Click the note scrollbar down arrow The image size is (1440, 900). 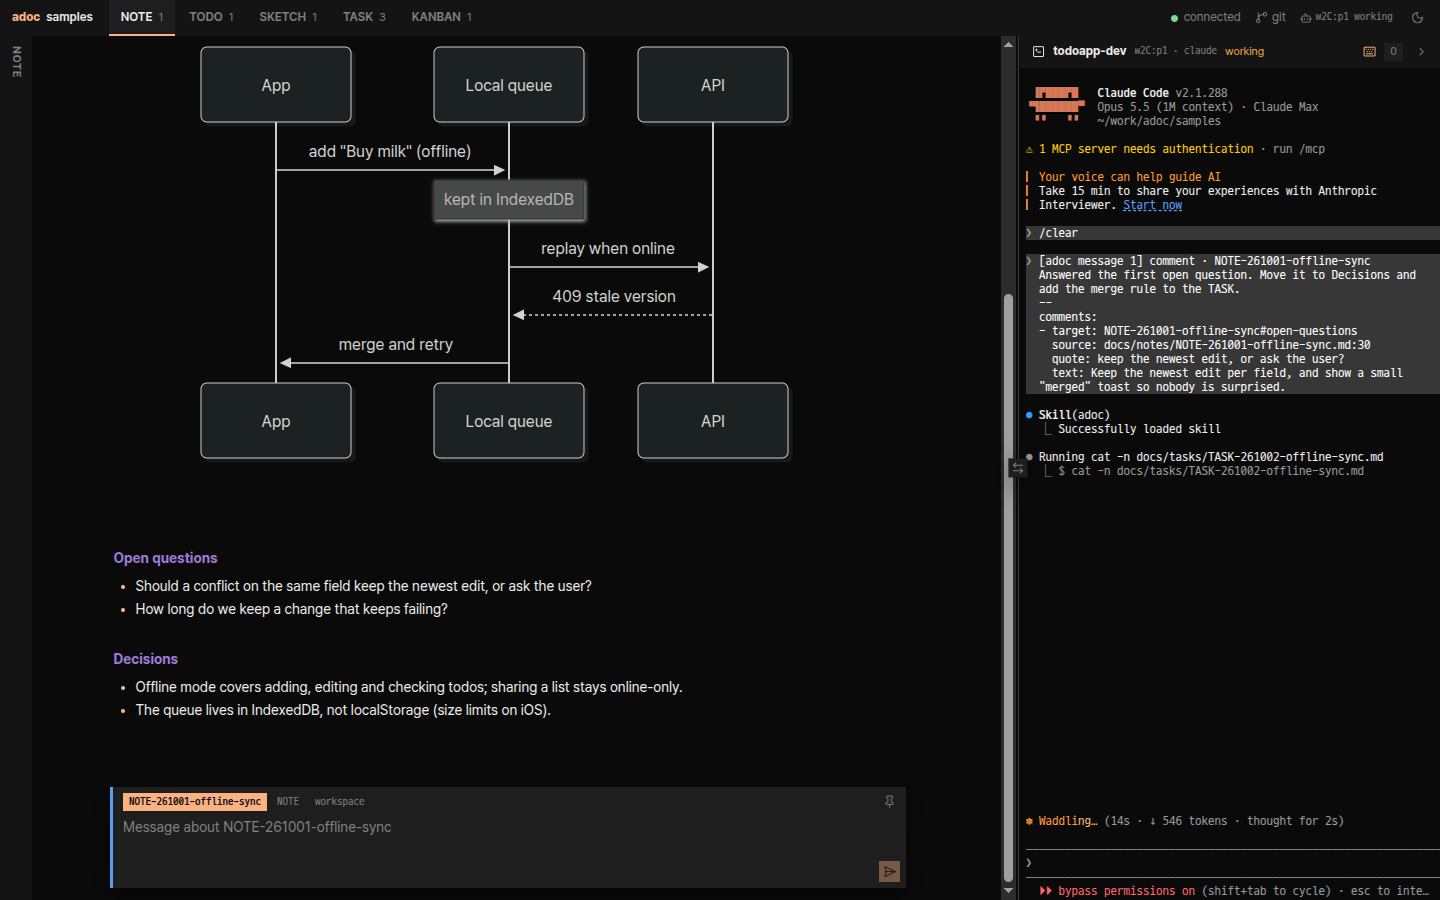pos(1008,890)
